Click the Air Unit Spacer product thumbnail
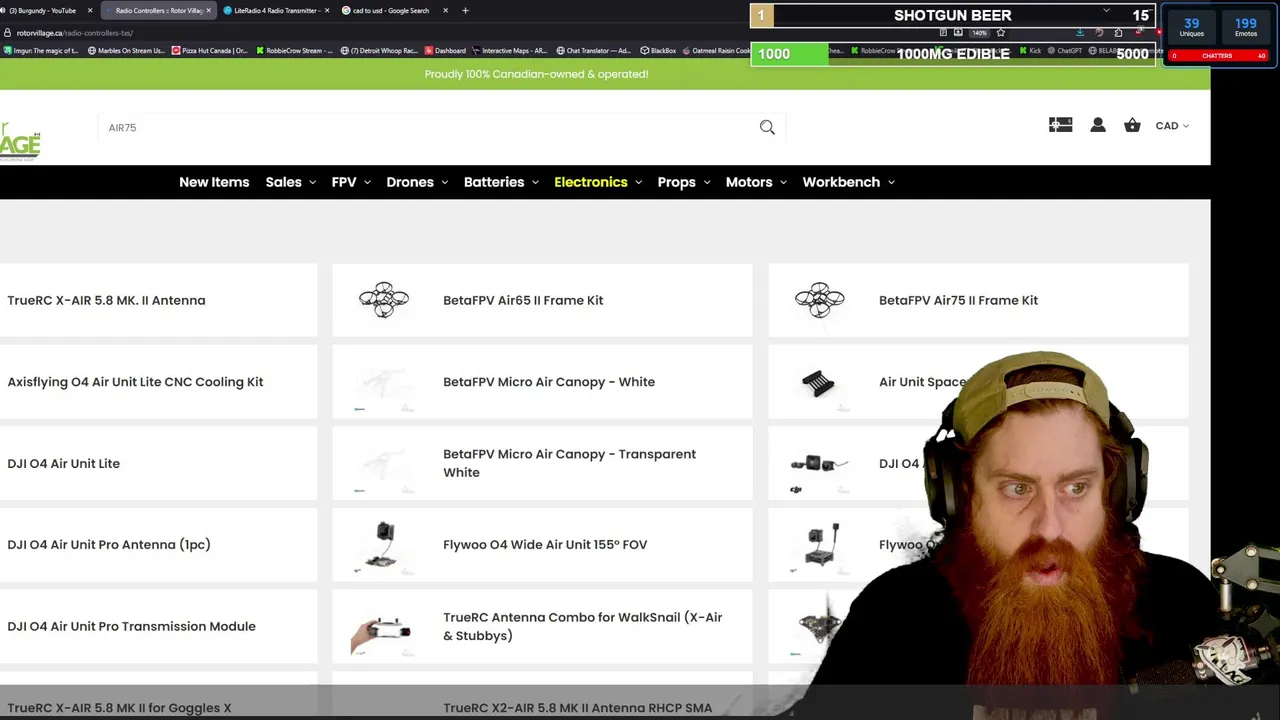The image size is (1280, 720). 818,382
